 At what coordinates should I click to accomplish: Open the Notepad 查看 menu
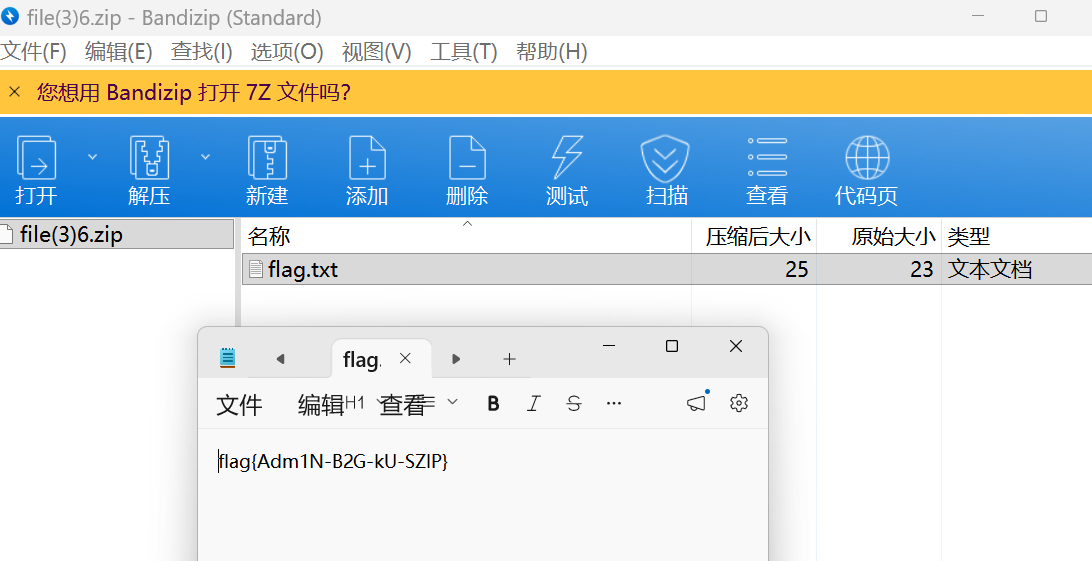pyautogui.click(x=402, y=404)
